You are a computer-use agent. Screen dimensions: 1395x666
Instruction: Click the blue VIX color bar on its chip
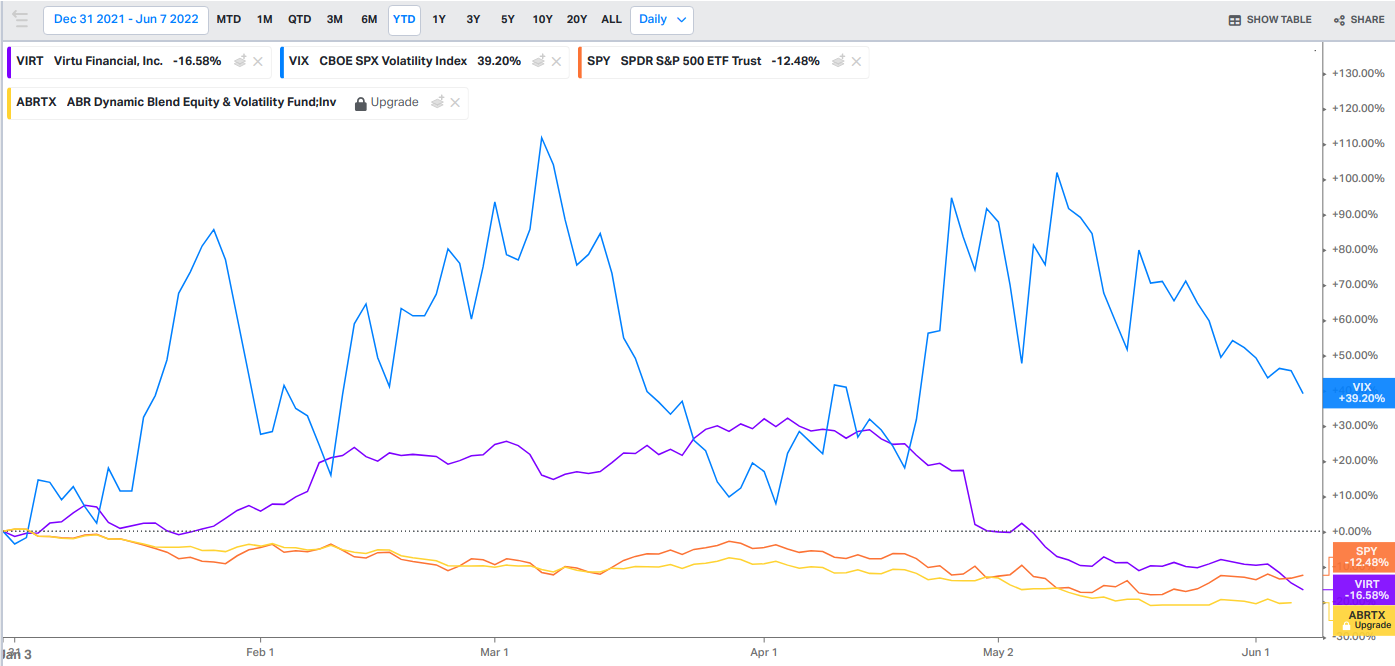pos(282,61)
